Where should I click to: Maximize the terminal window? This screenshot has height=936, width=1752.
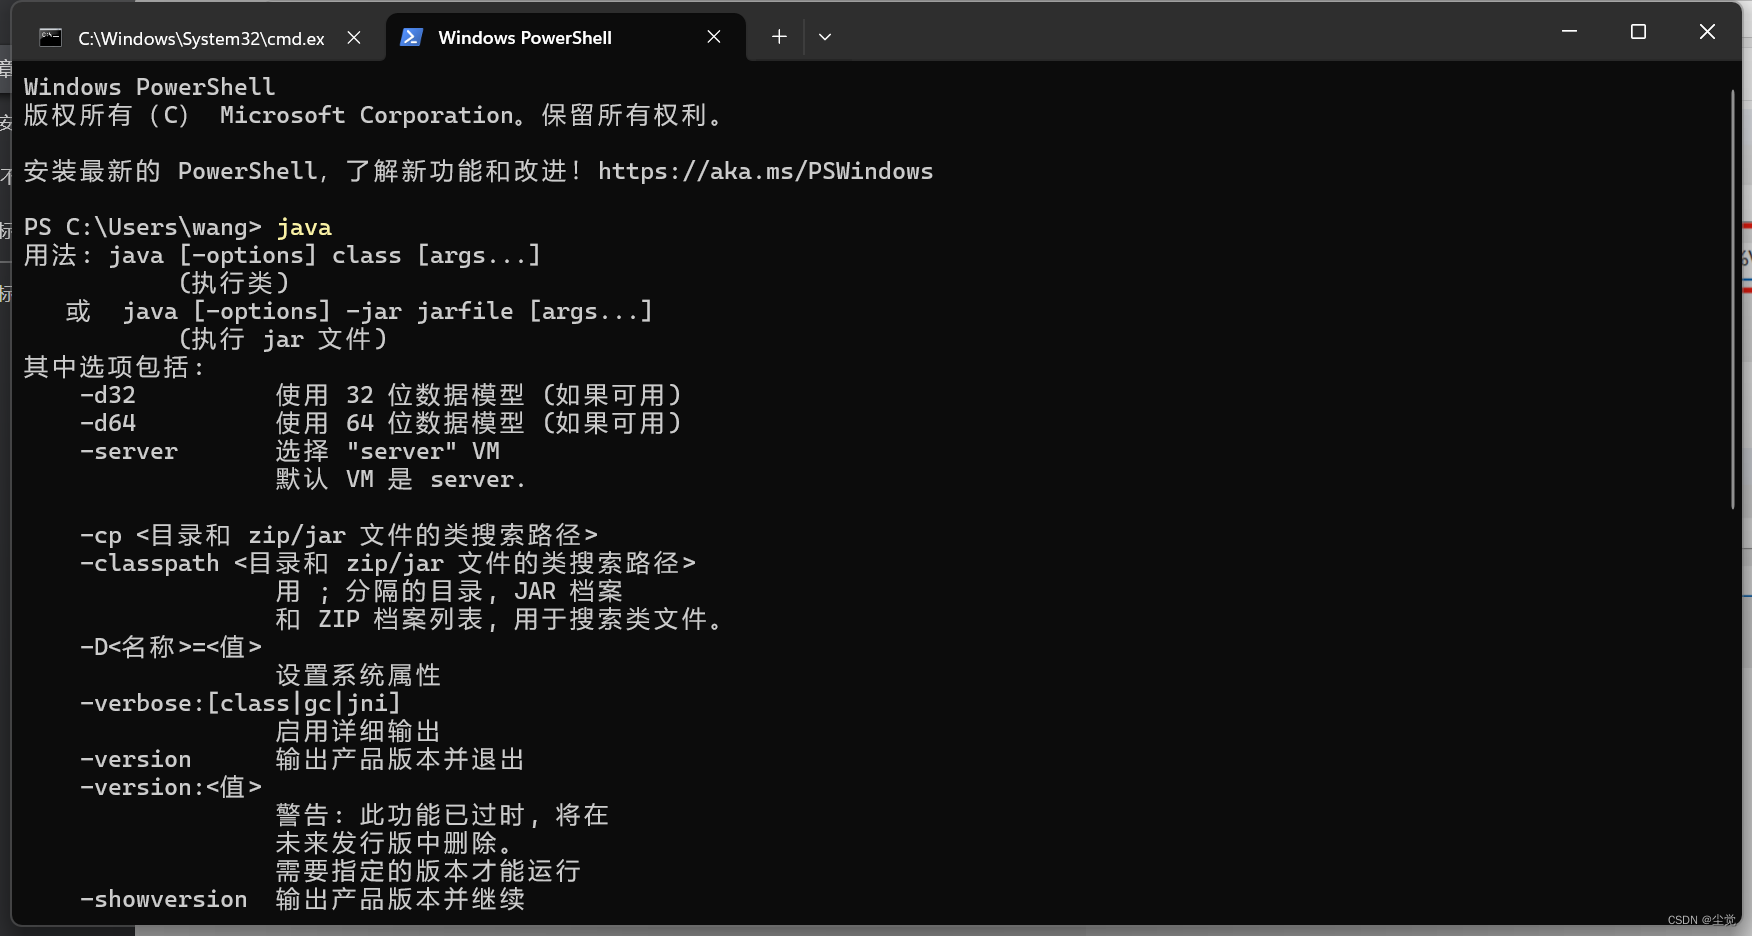coord(1637,31)
